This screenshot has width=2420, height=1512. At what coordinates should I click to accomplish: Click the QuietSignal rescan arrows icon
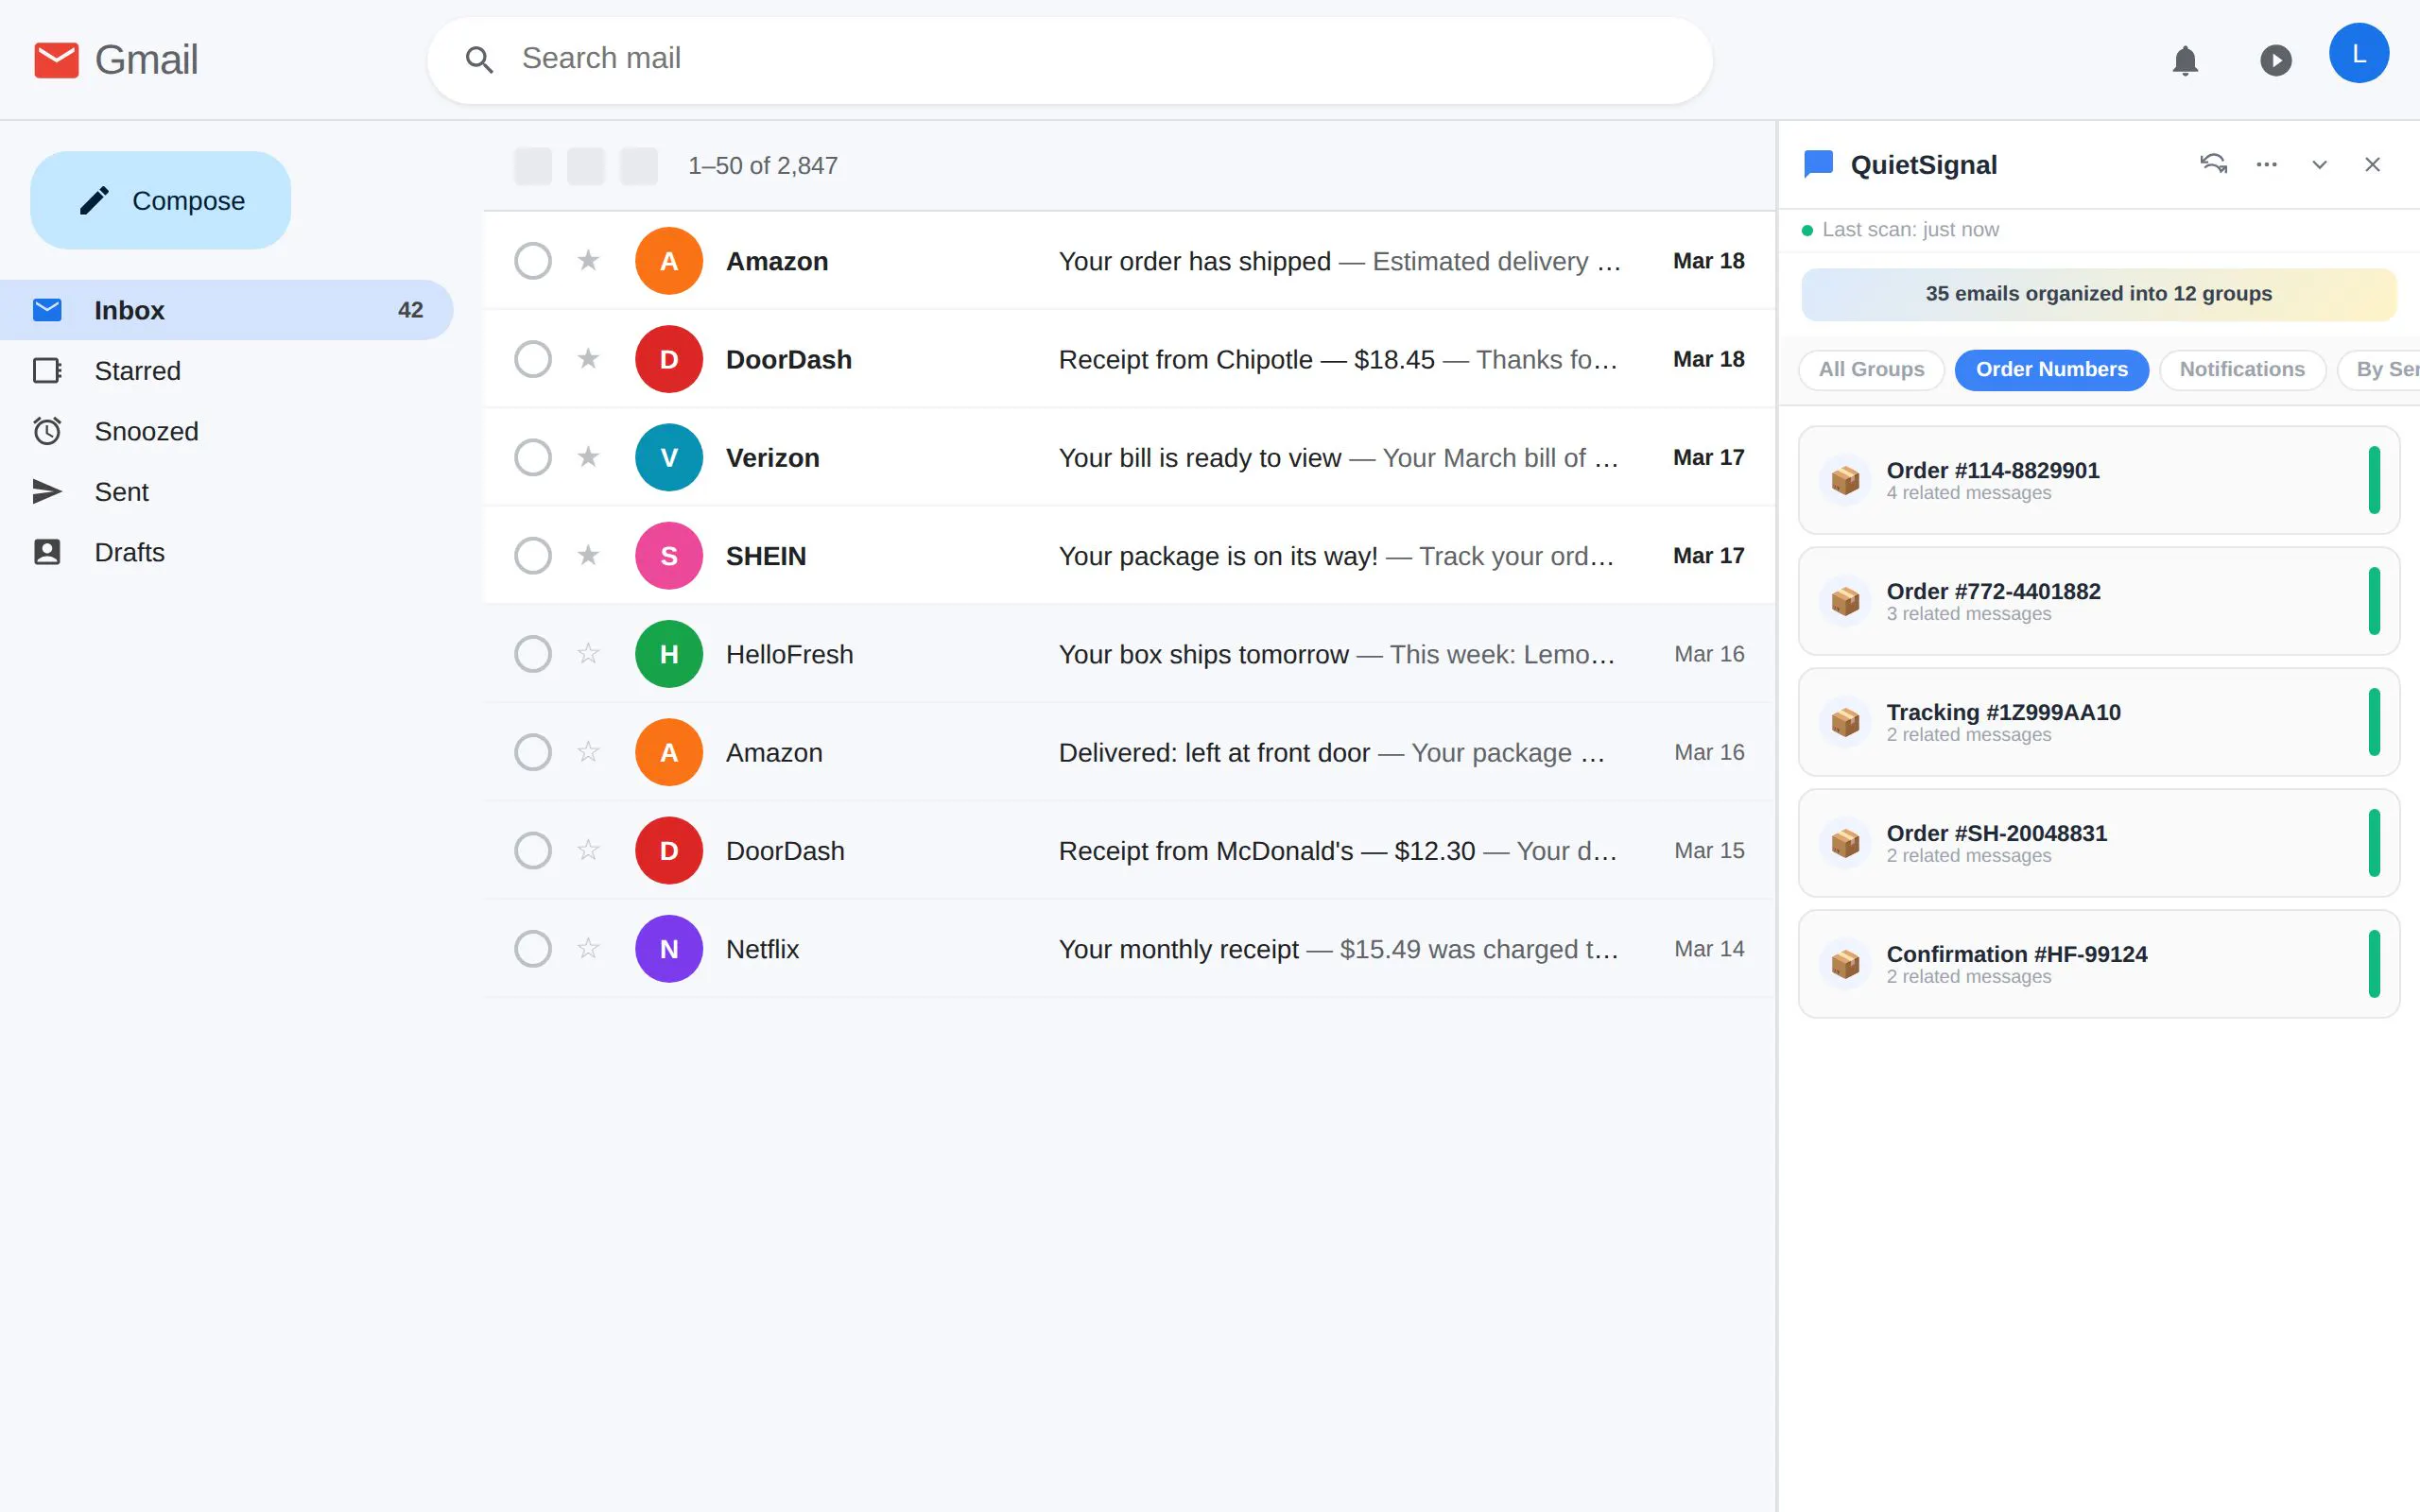pyautogui.click(x=2213, y=164)
